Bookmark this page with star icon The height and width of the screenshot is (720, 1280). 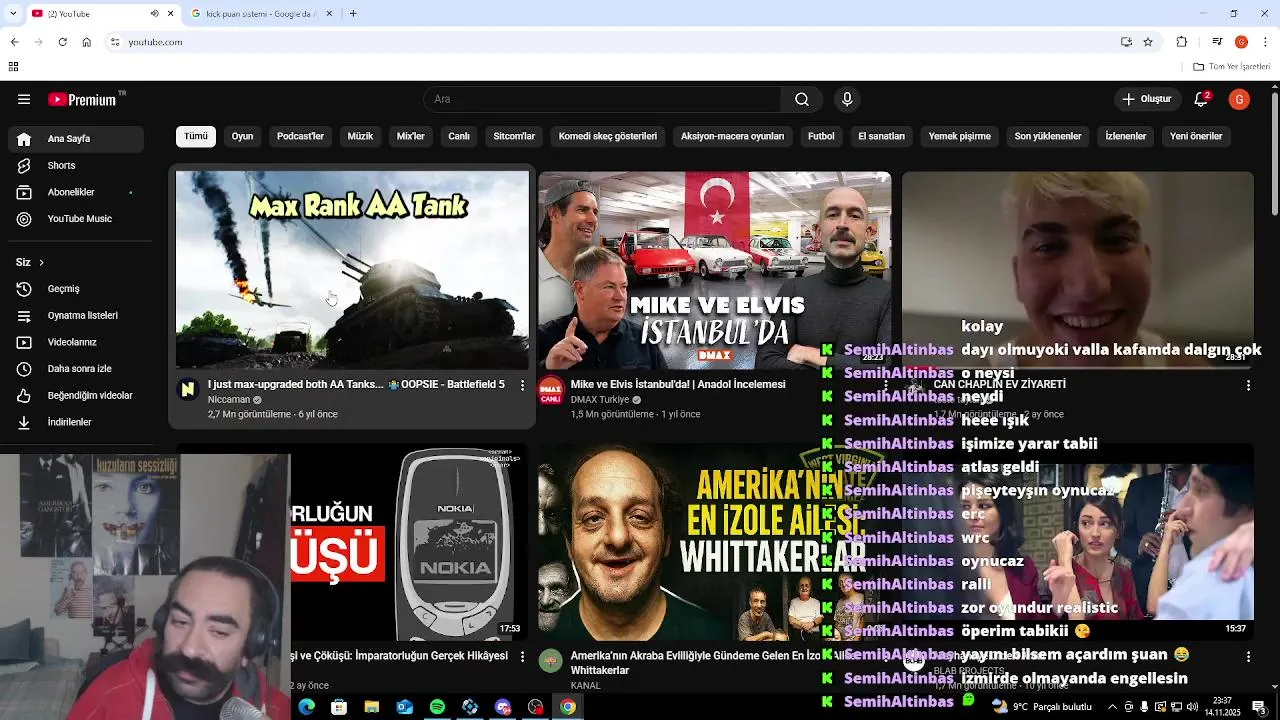point(1148,42)
